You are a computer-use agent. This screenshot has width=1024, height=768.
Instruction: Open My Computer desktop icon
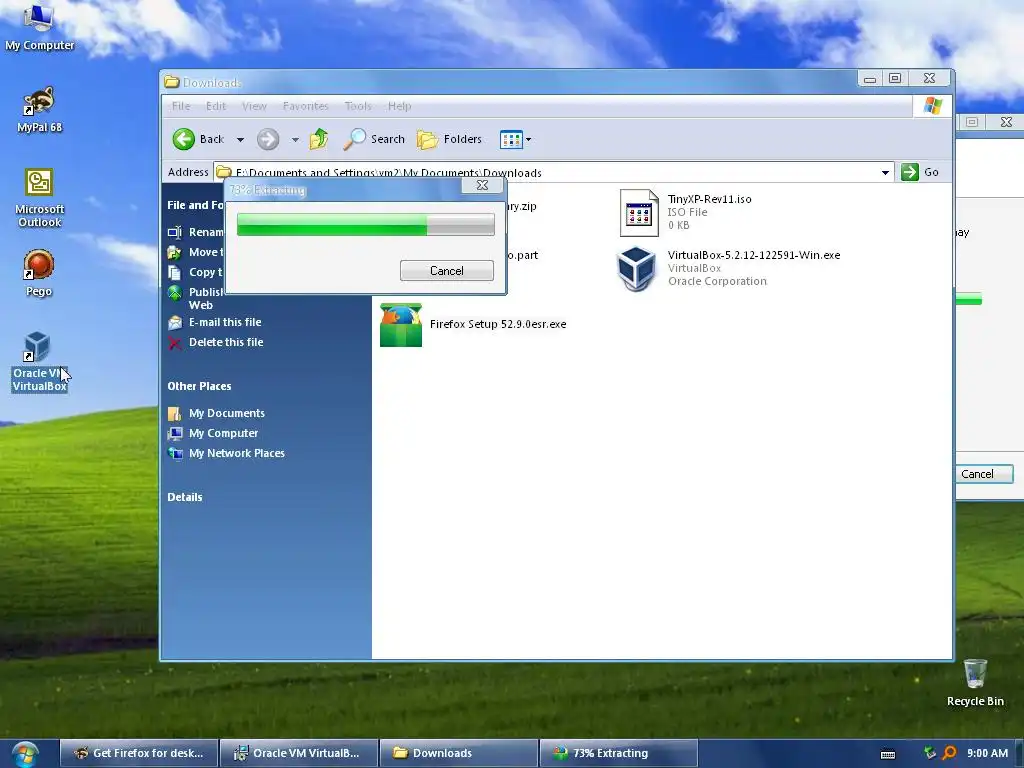39,26
